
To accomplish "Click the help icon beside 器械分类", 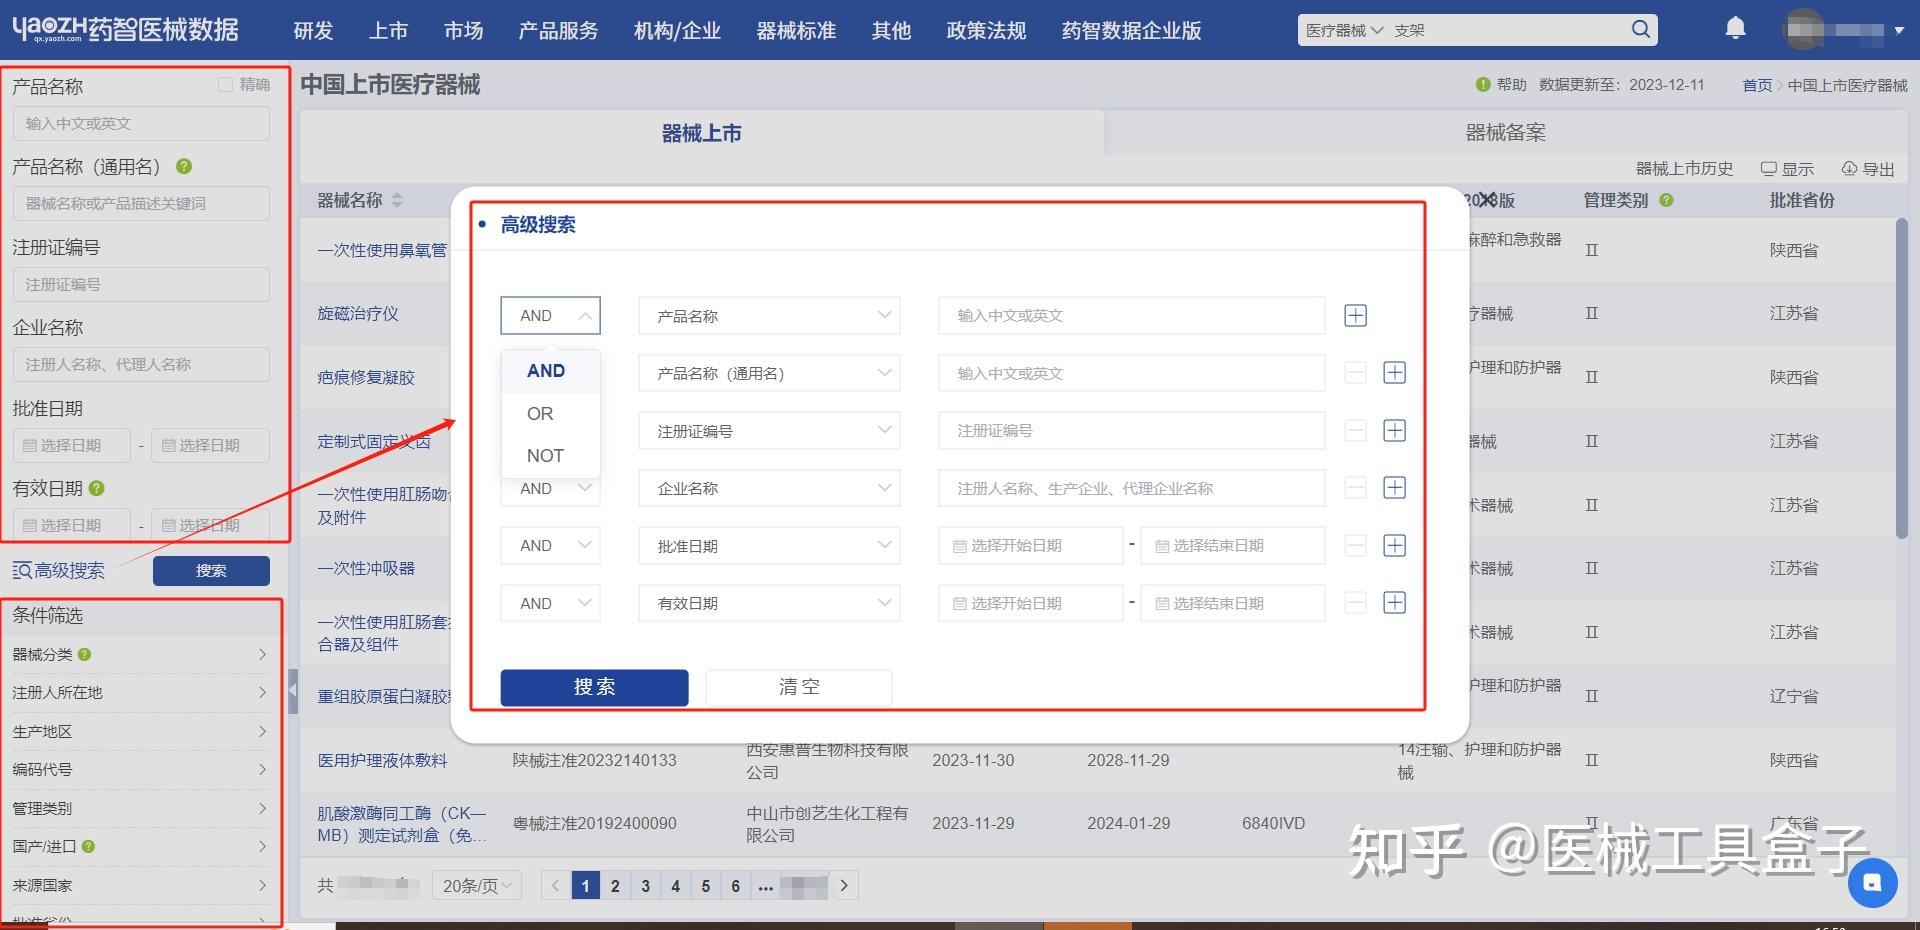I will click(x=85, y=655).
